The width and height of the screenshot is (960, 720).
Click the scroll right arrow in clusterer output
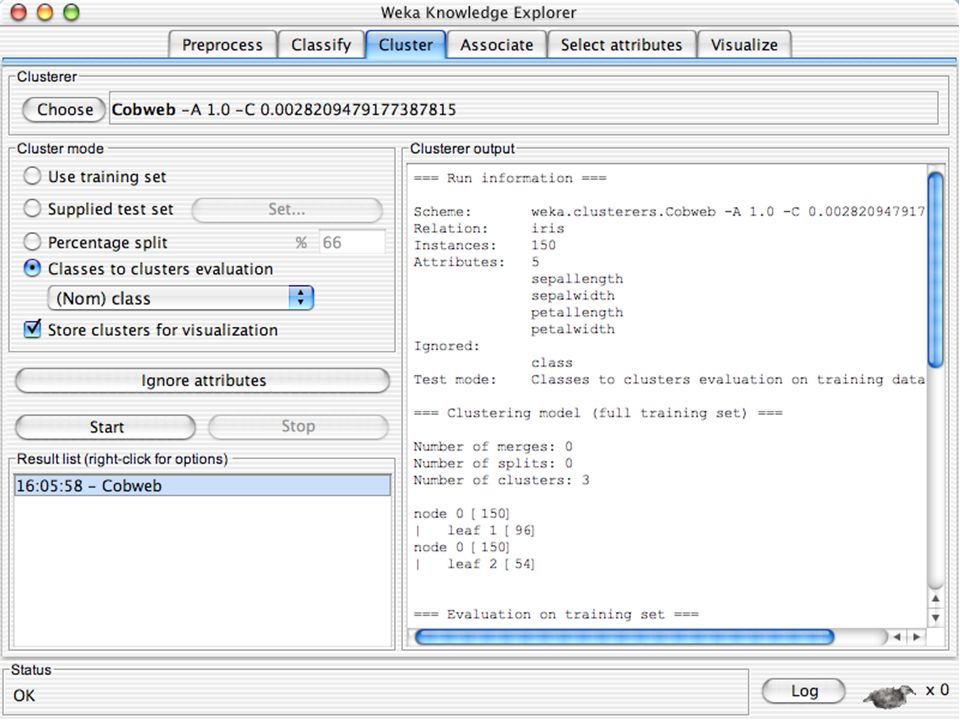[x=917, y=637]
